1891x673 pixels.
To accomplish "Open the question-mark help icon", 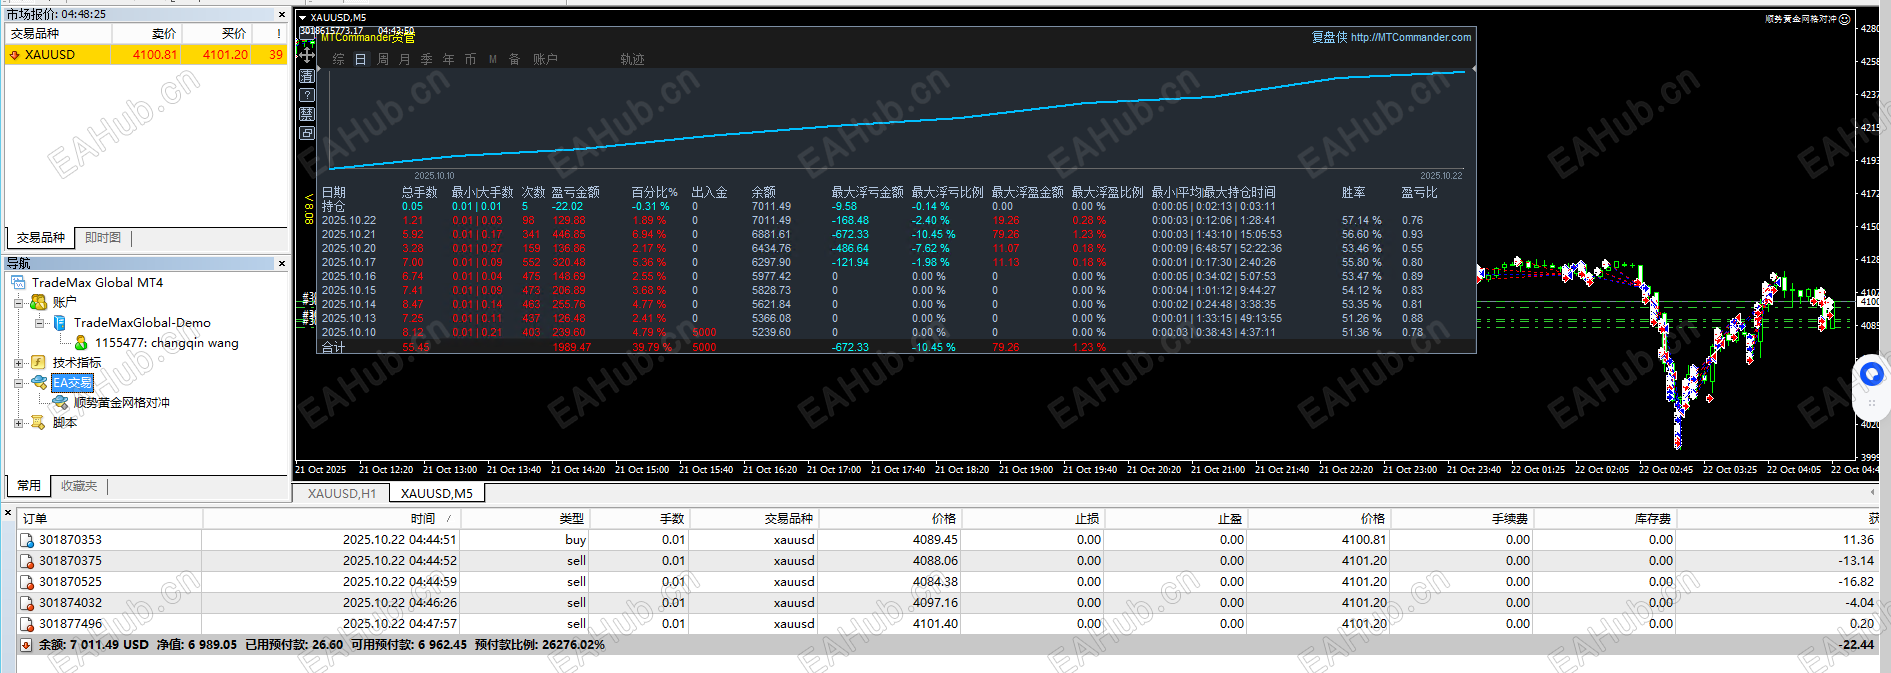I will point(307,95).
